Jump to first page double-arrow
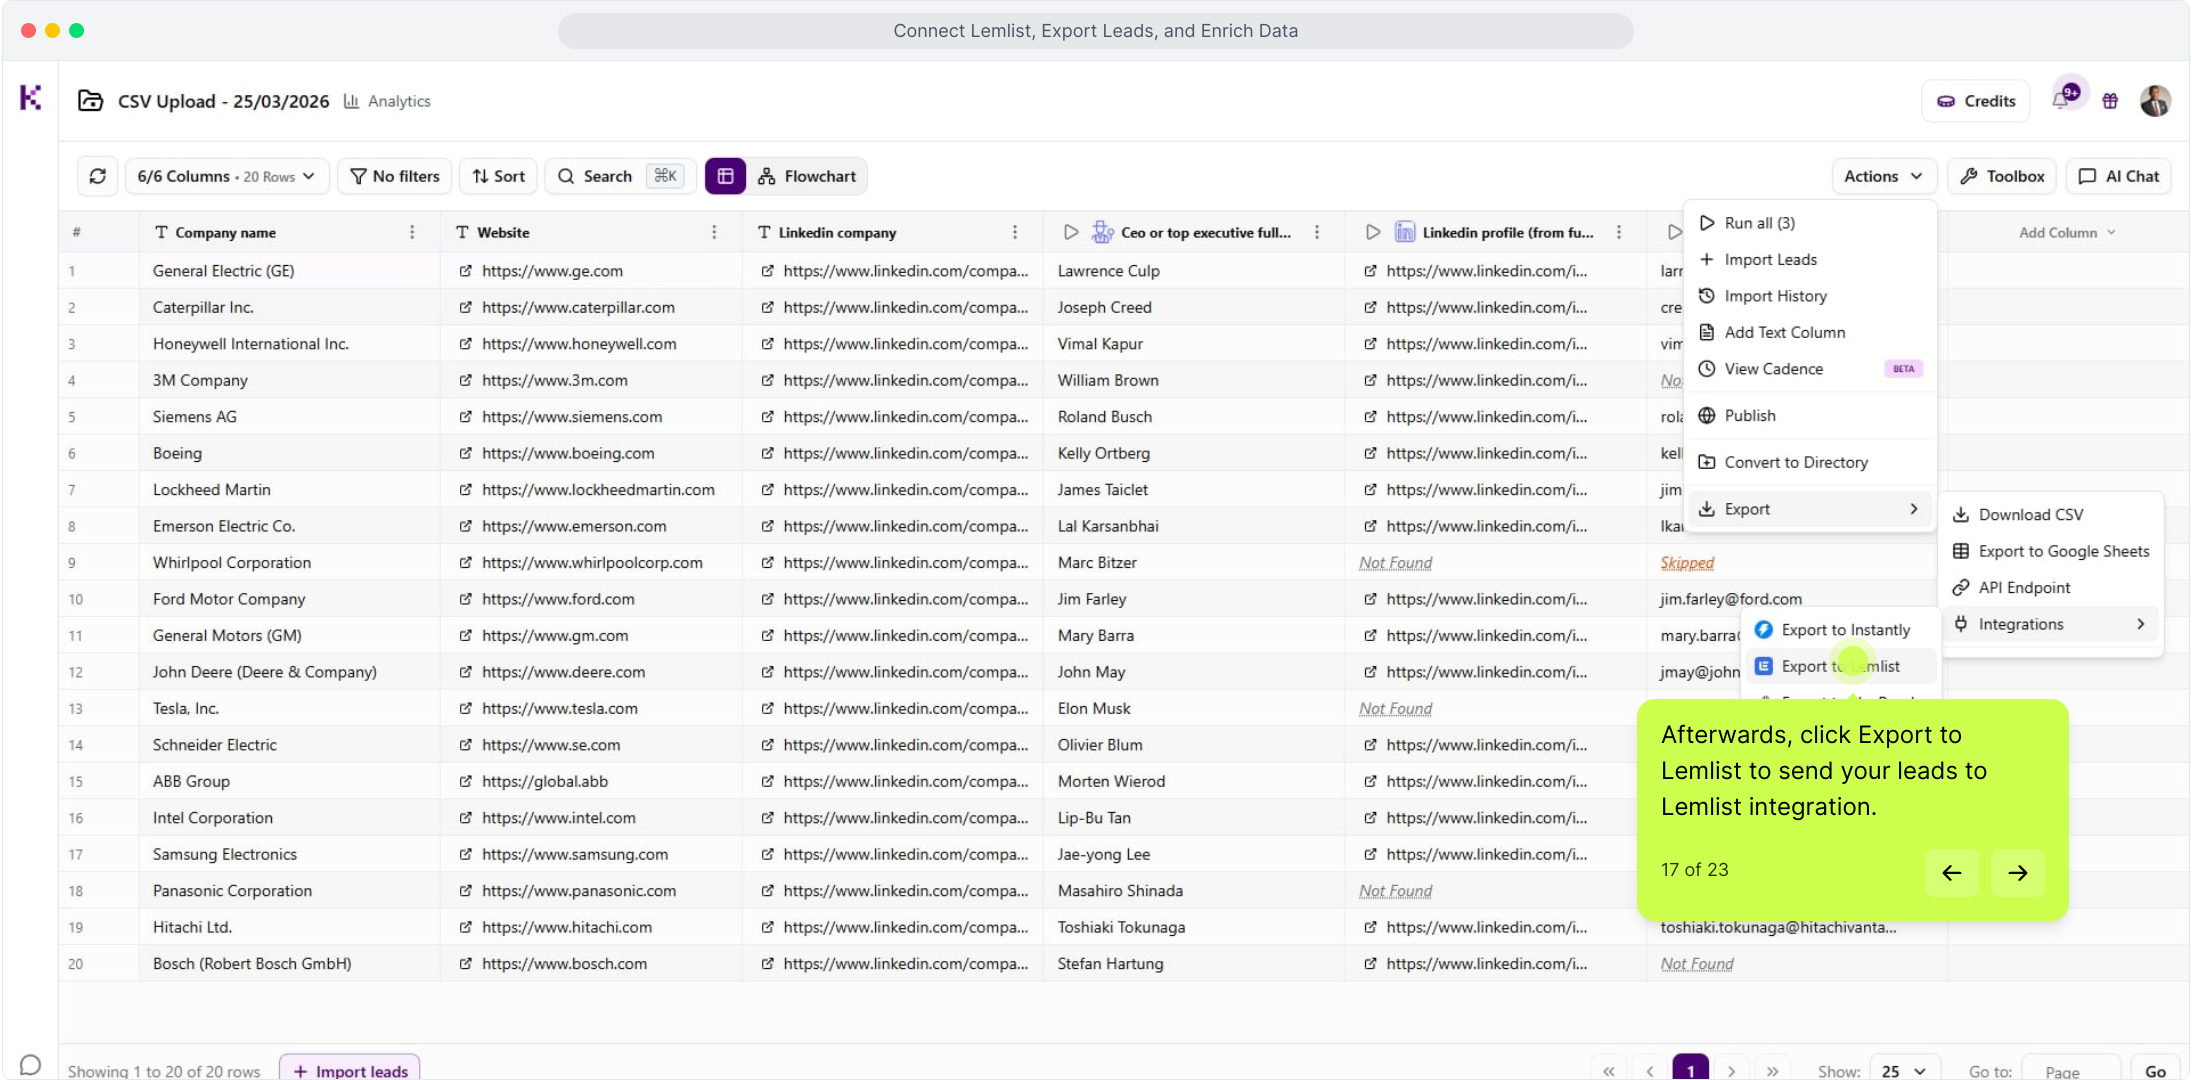The height and width of the screenshot is (1080, 2192). point(1608,1071)
